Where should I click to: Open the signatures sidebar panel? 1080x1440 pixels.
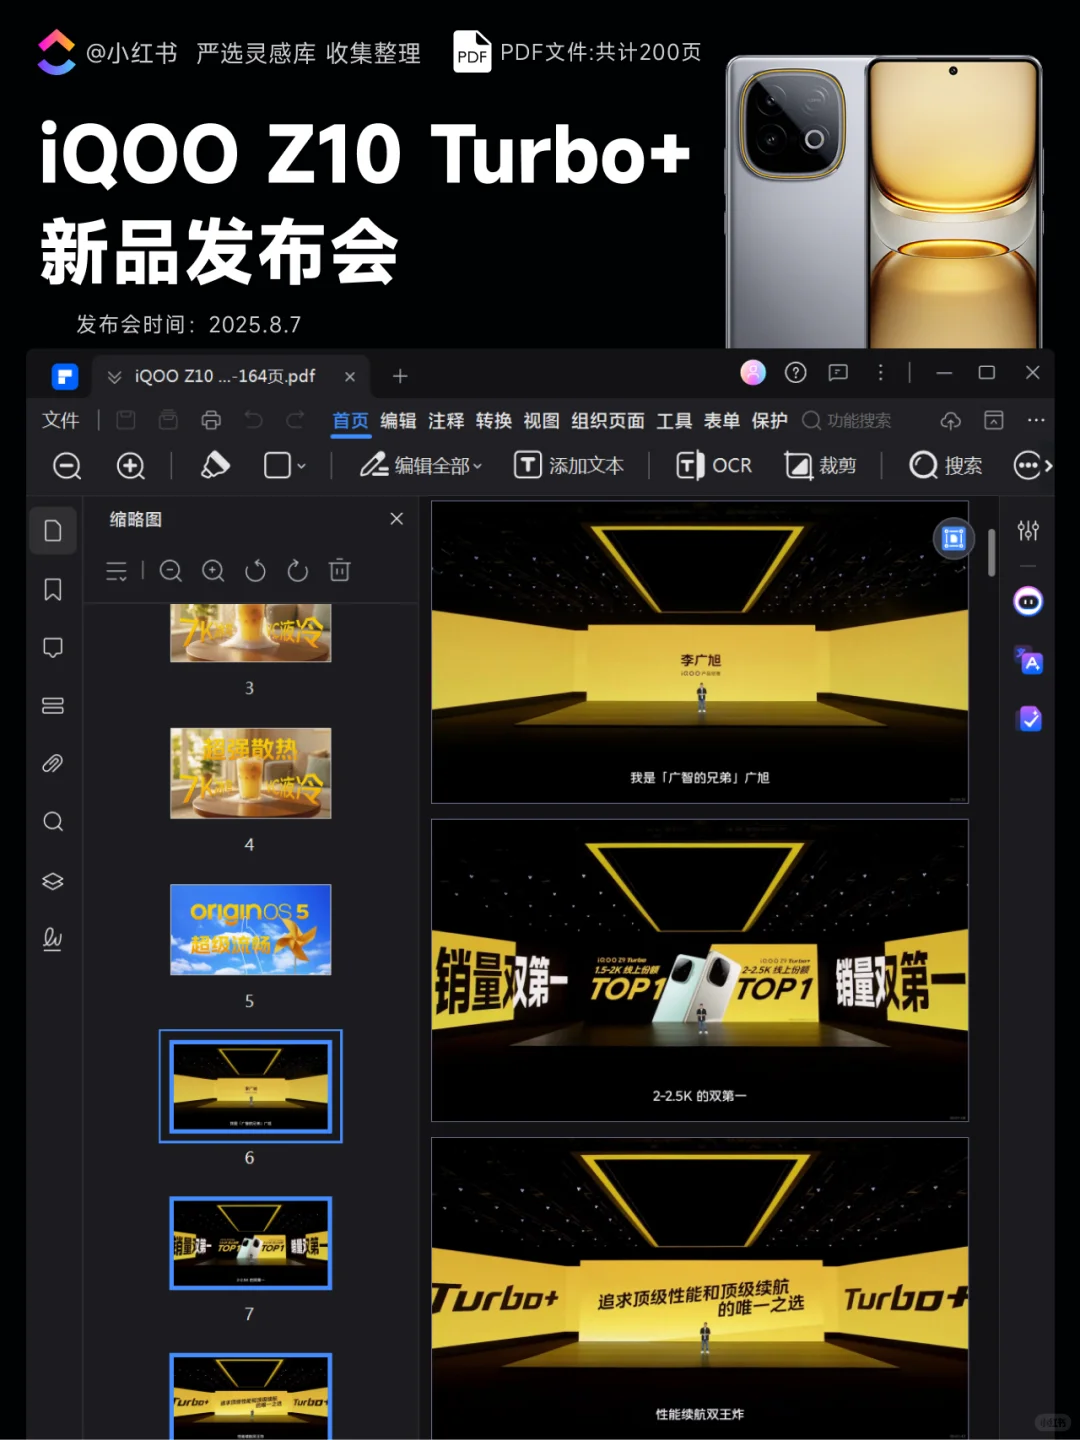pyautogui.click(x=53, y=939)
